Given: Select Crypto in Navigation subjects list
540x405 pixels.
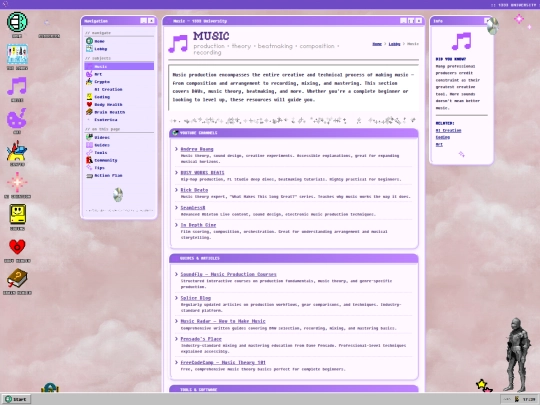Looking at the screenshot, I should click(119, 82).
